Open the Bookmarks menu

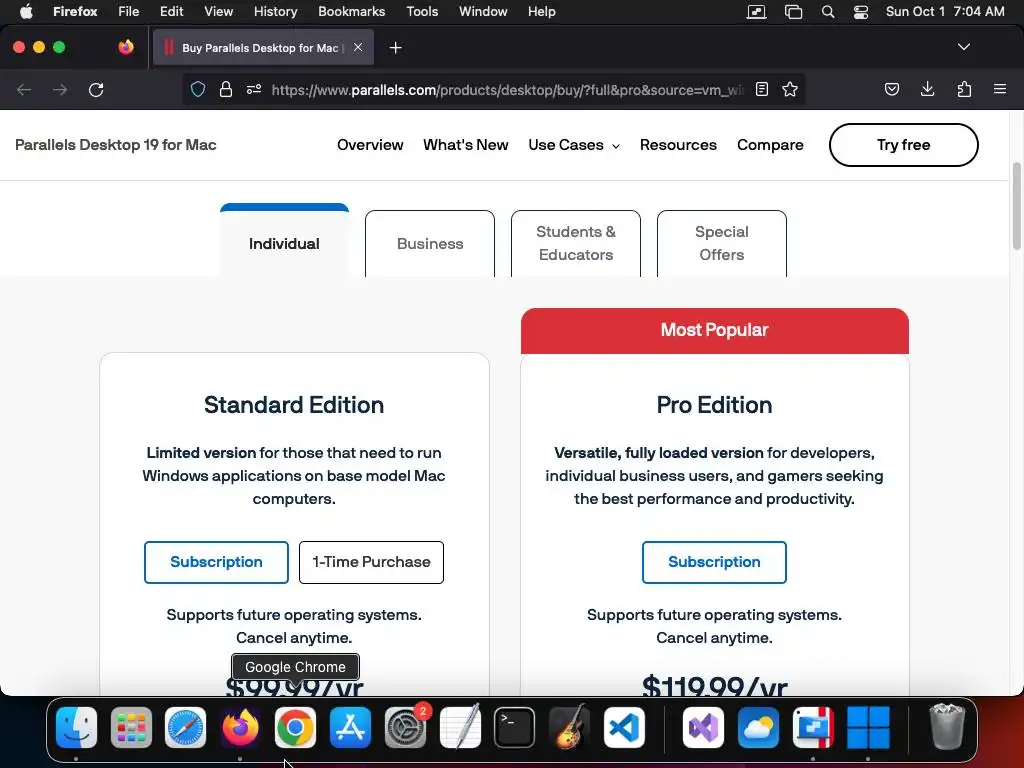click(351, 12)
